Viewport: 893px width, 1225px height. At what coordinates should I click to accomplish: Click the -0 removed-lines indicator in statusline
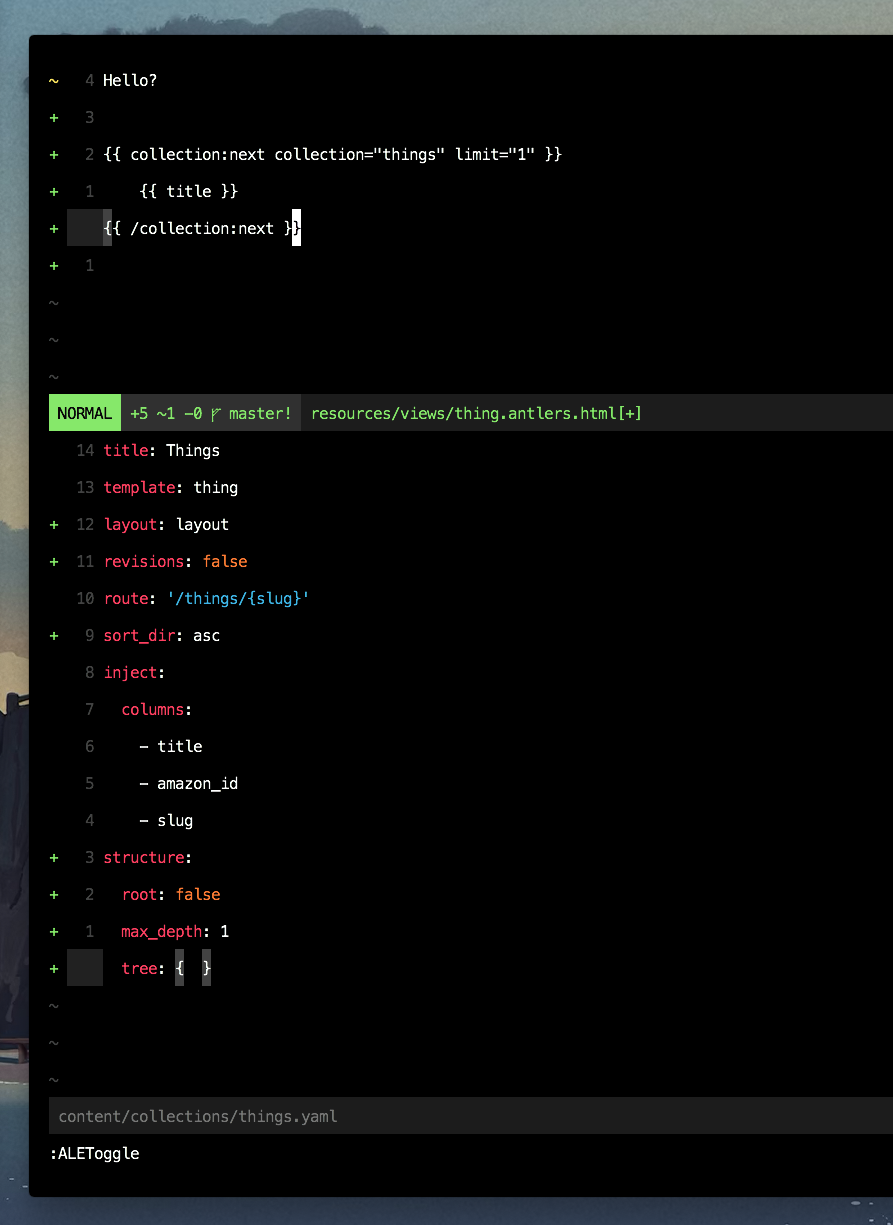(x=191, y=412)
